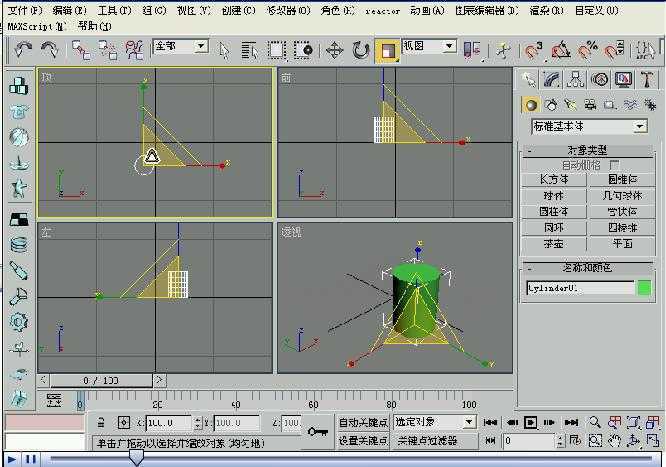Open the 编辑(E) menu
This screenshot has height=467, width=666.
coord(70,10)
